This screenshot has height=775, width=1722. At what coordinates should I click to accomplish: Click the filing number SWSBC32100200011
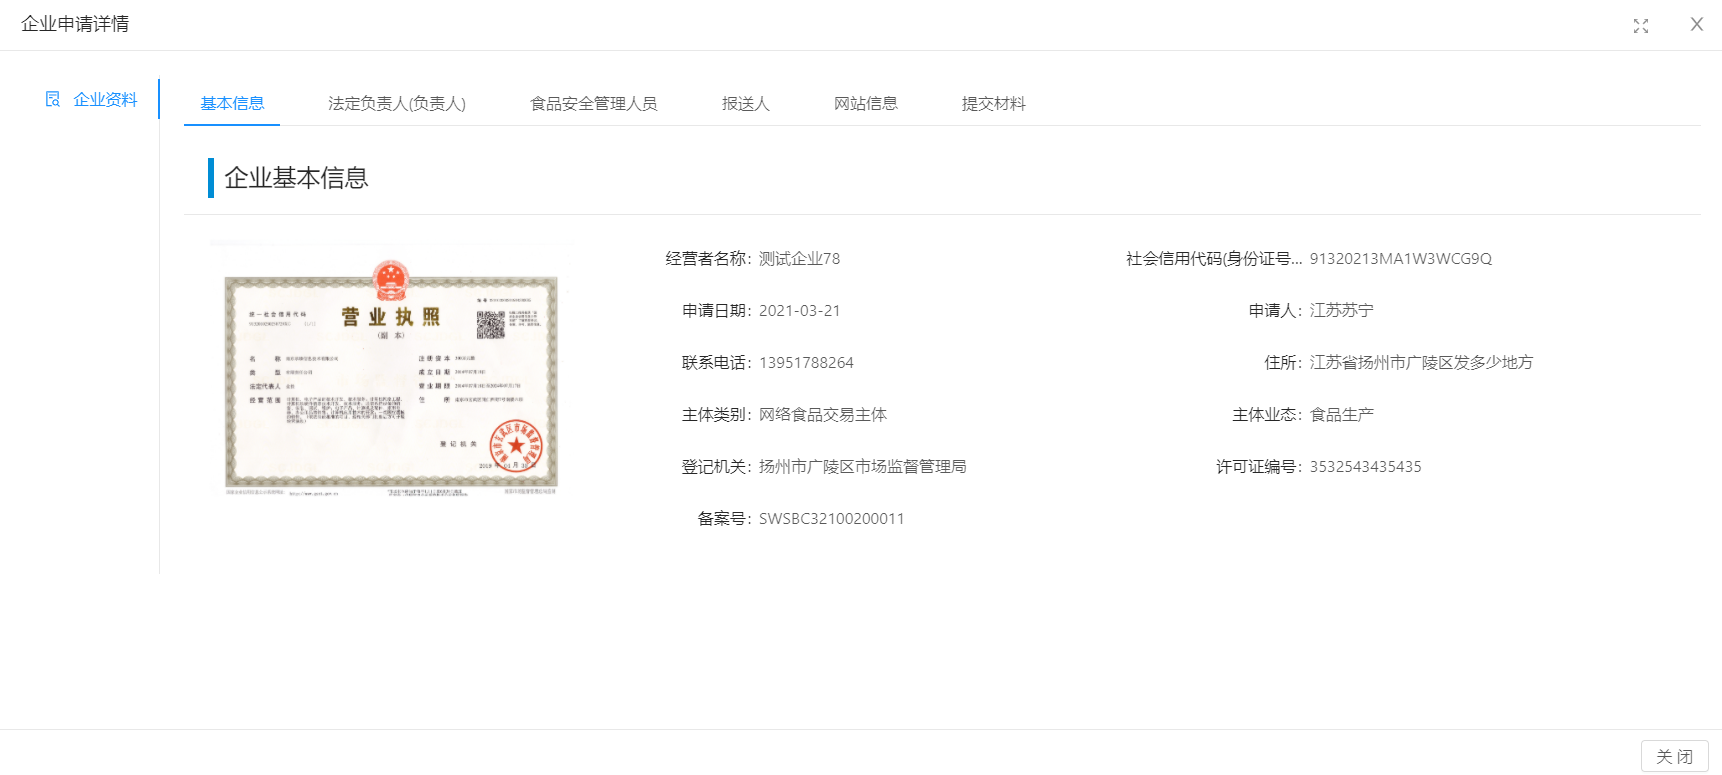point(831,519)
